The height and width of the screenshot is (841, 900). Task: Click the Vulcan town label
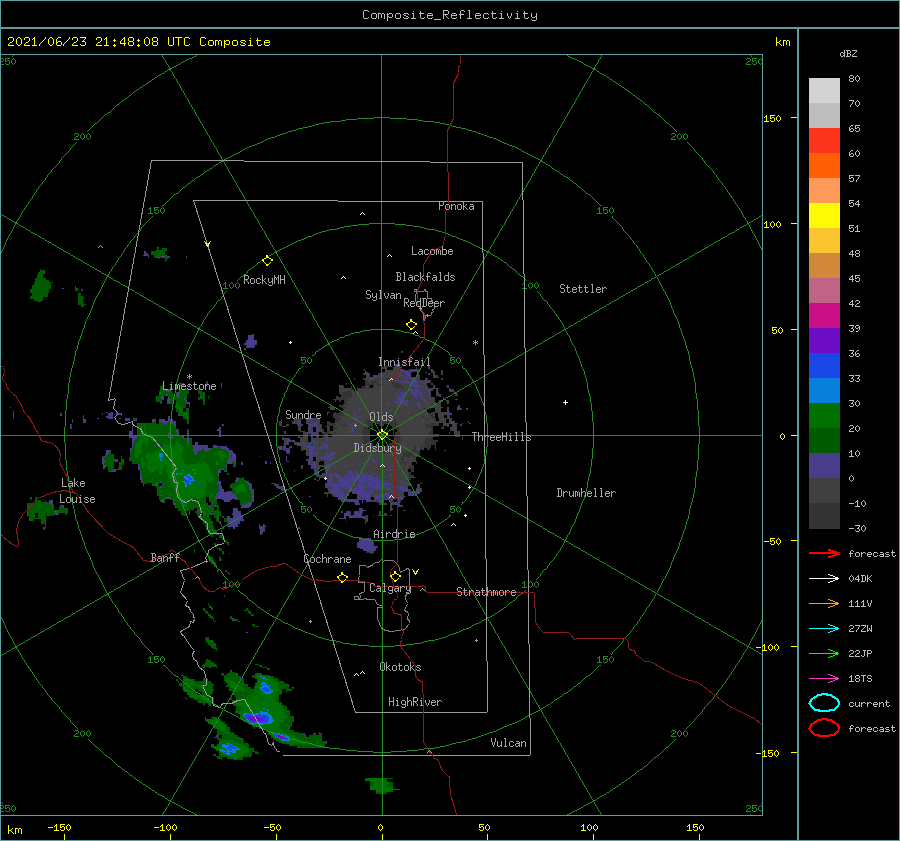coord(509,743)
